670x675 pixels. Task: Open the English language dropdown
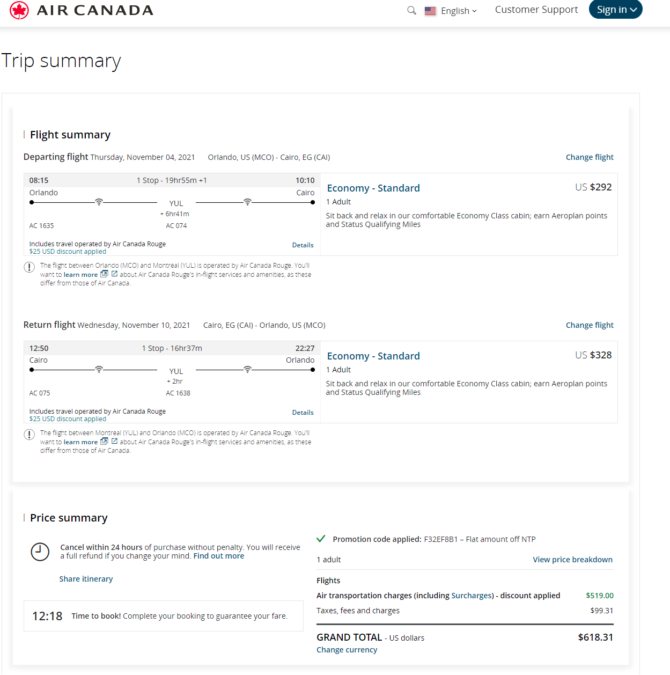[459, 11]
